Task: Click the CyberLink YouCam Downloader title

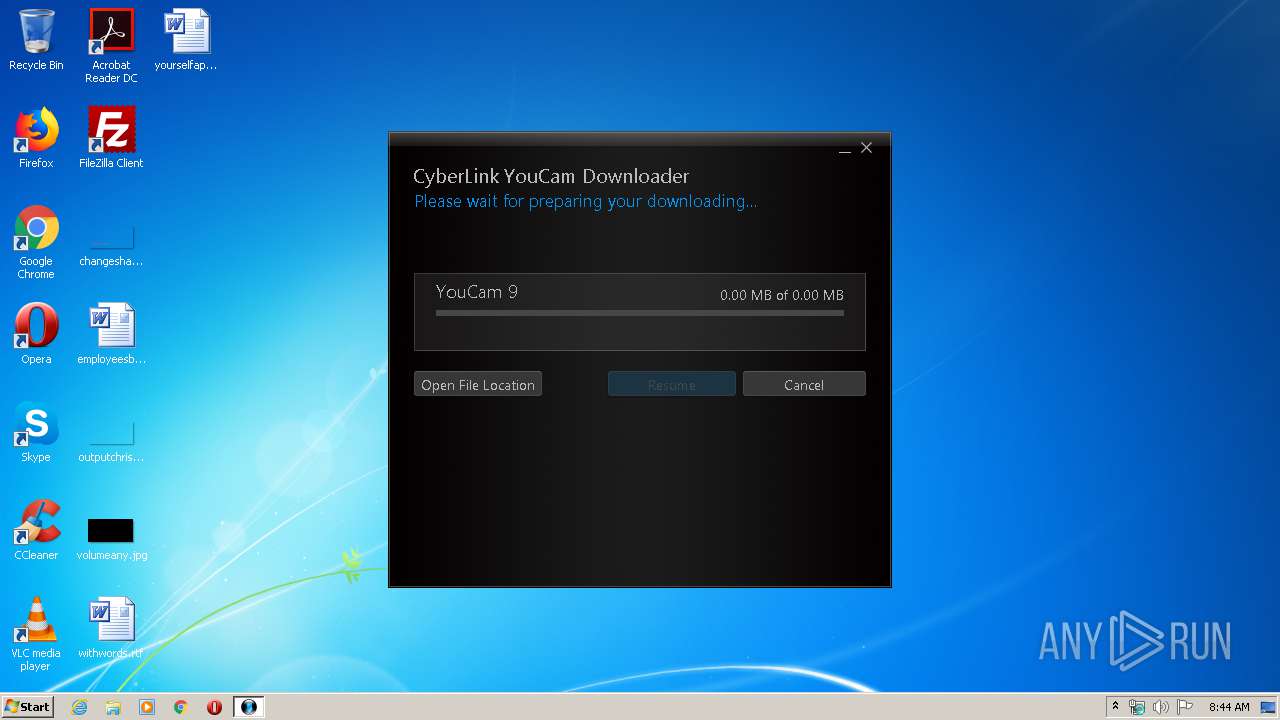Action: point(551,176)
